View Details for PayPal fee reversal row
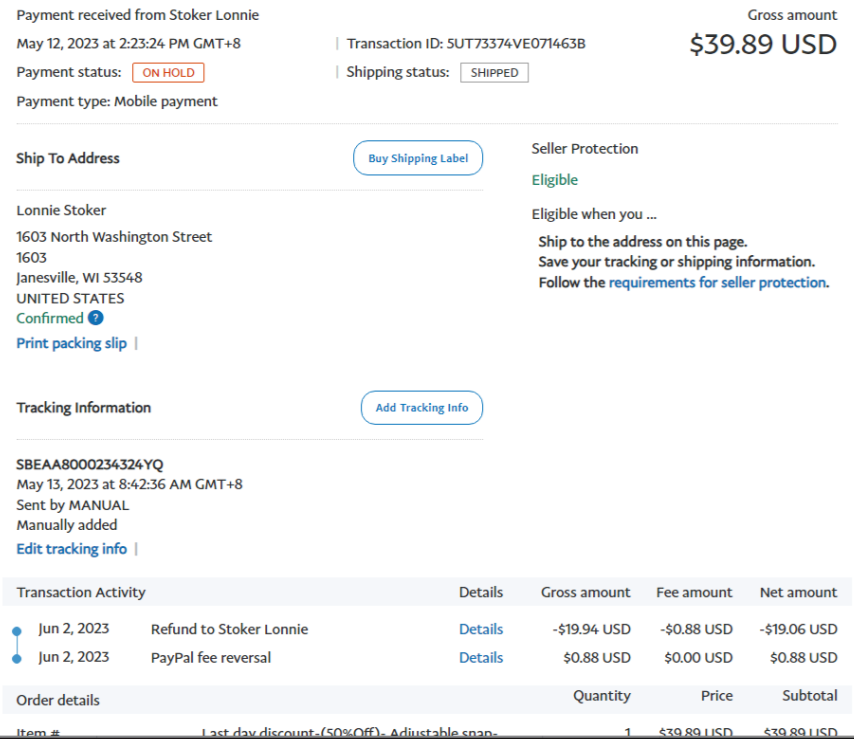Image resolution: width=854 pixels, height=739 pixels. [481, 658]
